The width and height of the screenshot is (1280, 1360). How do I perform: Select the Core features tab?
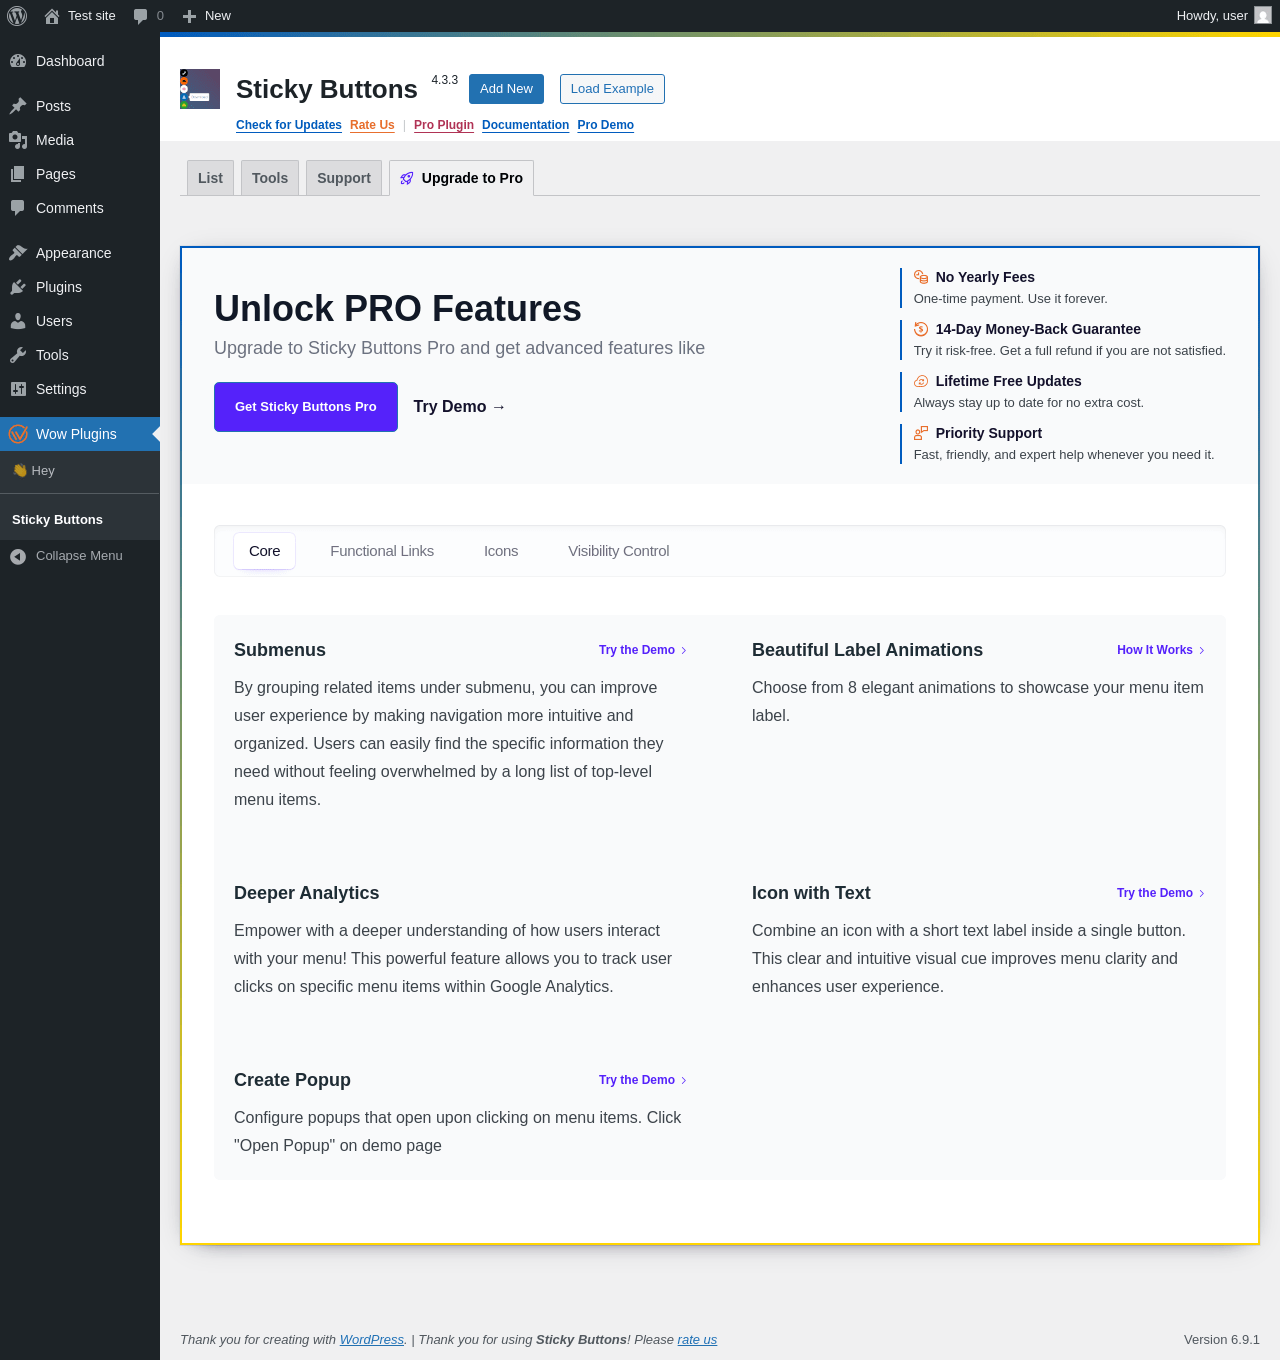coord(265,551)
